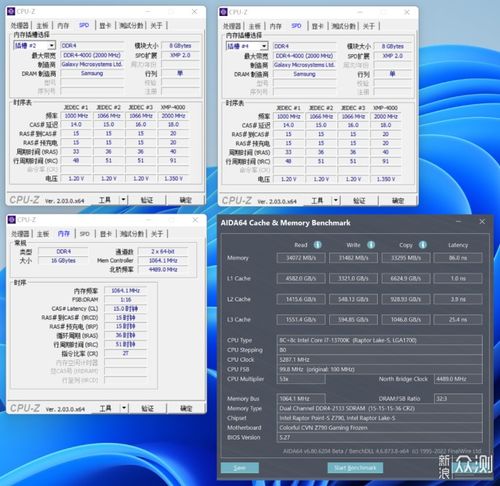Click Start Benchmark button
Image resolution: width=500 pixels, height=486 pixels.
[x=355, y=468]
